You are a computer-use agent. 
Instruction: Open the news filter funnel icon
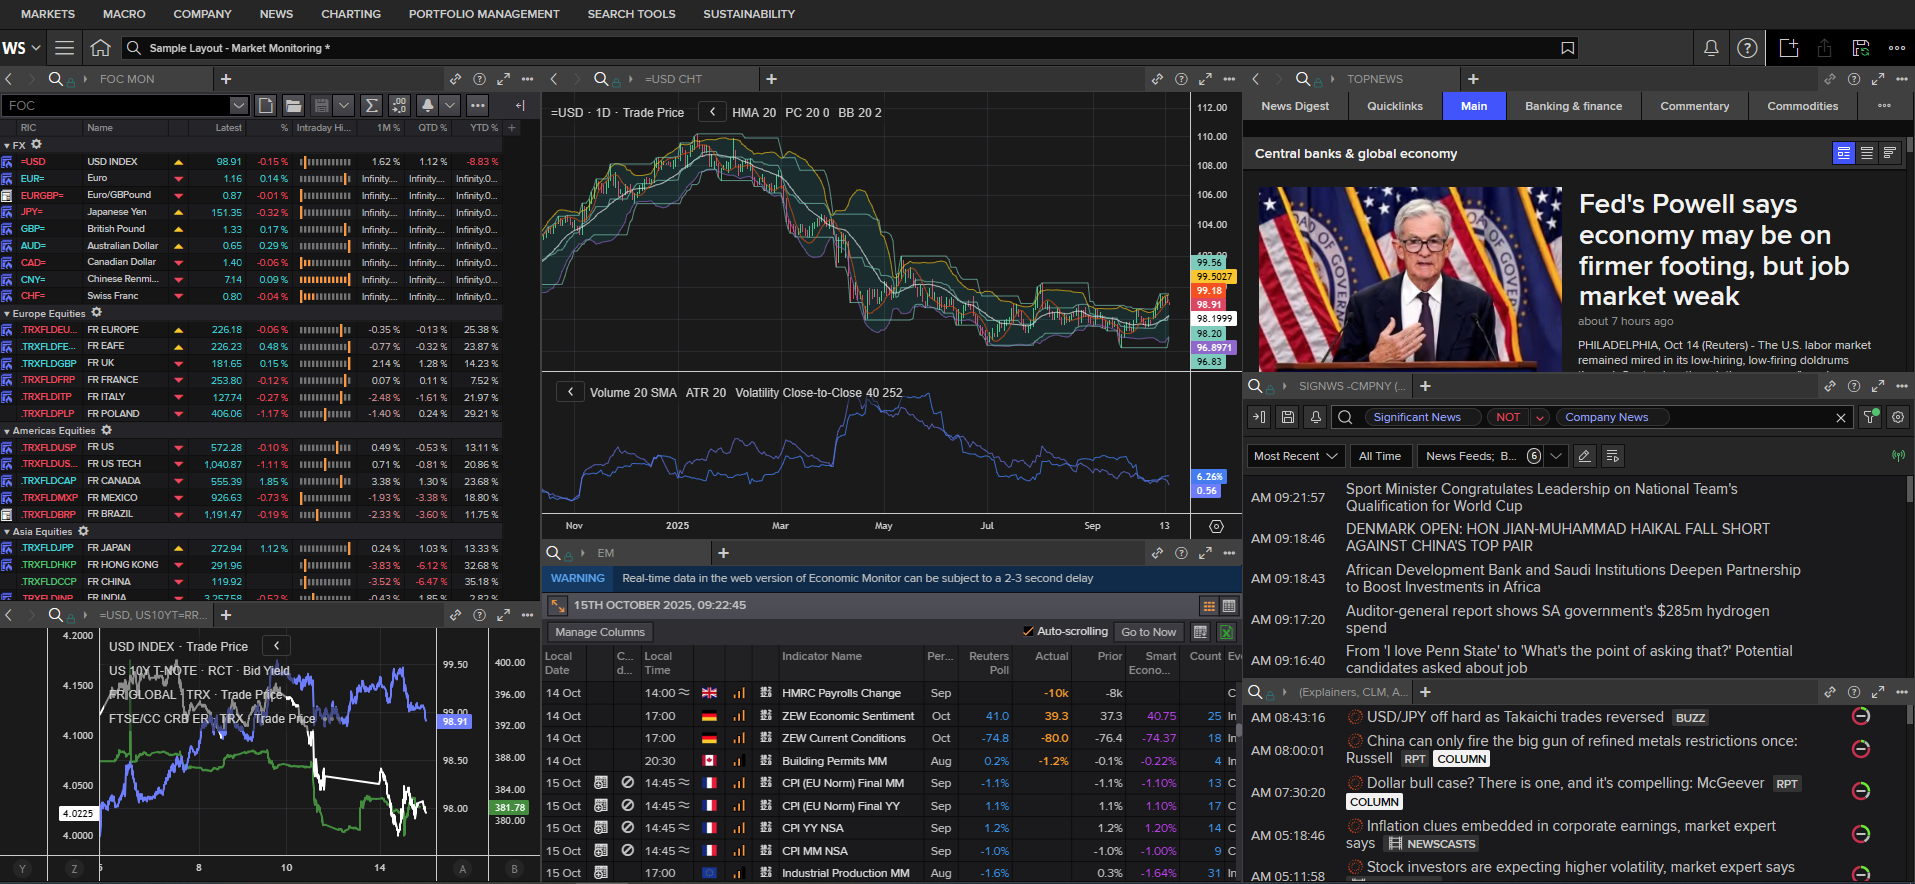click(1869, 417)
